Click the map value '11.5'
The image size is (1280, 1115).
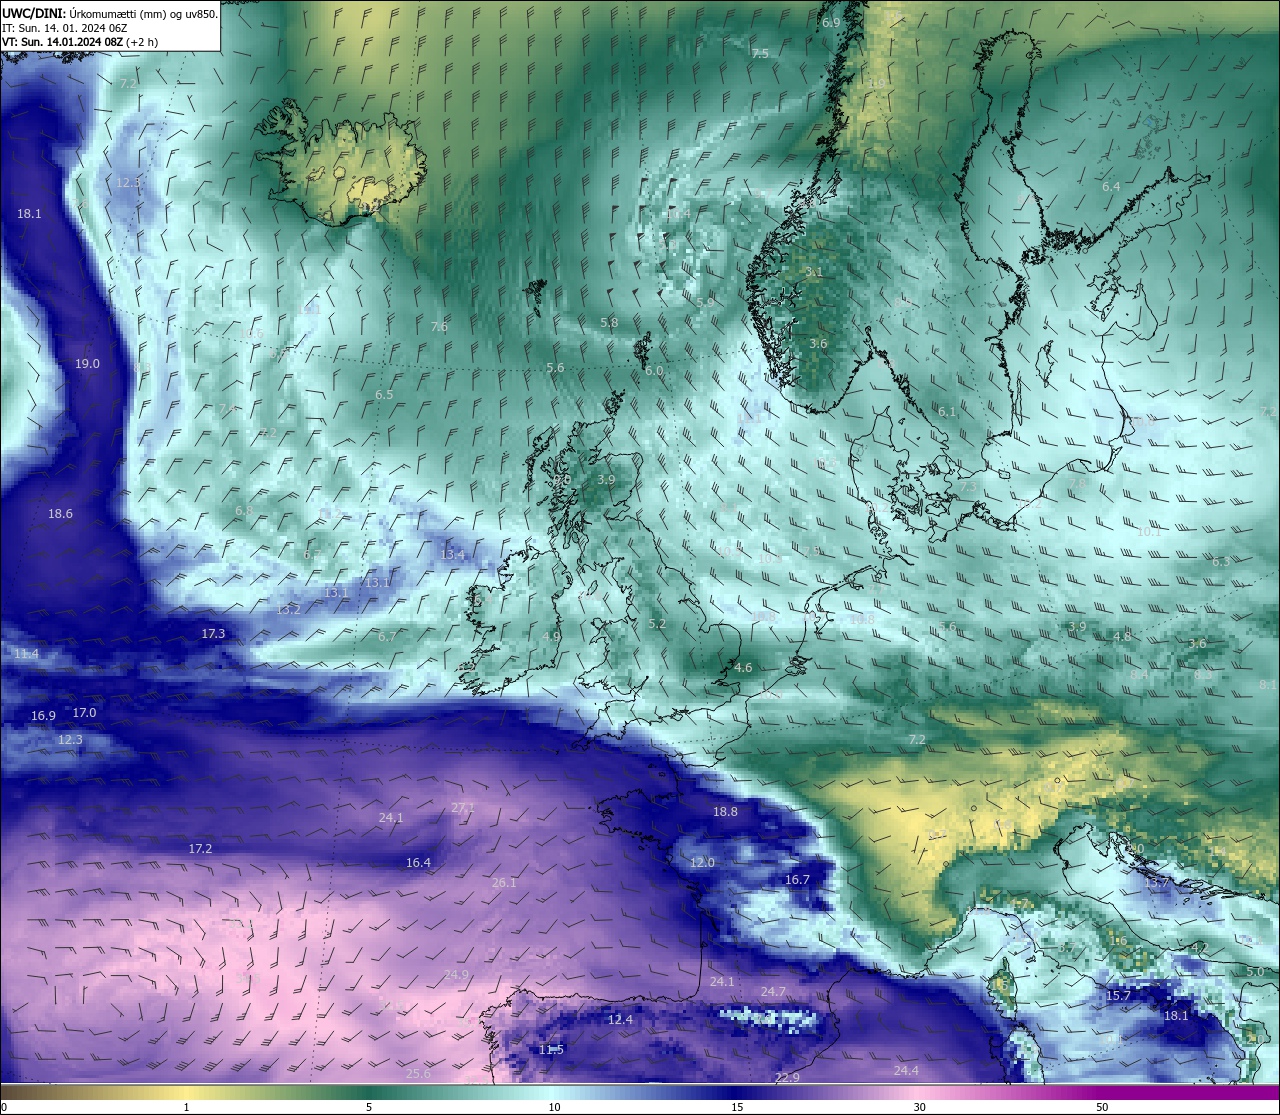(x=551, y=1049)
